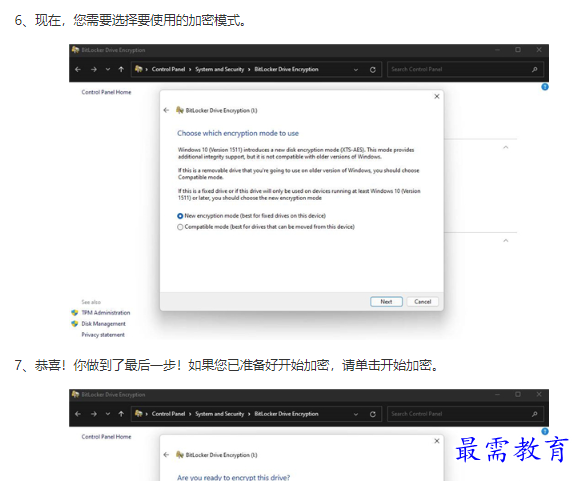Click Up arrow in second window's navigation bar
The width and height of the screenshot is (577, 481).
click(121, 414)
